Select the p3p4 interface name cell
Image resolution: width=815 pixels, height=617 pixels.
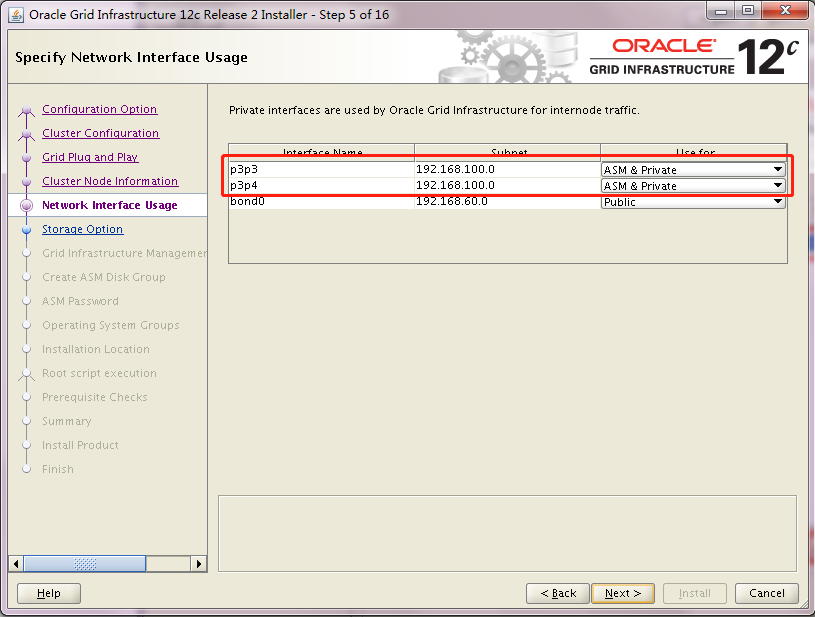[321, 186]
